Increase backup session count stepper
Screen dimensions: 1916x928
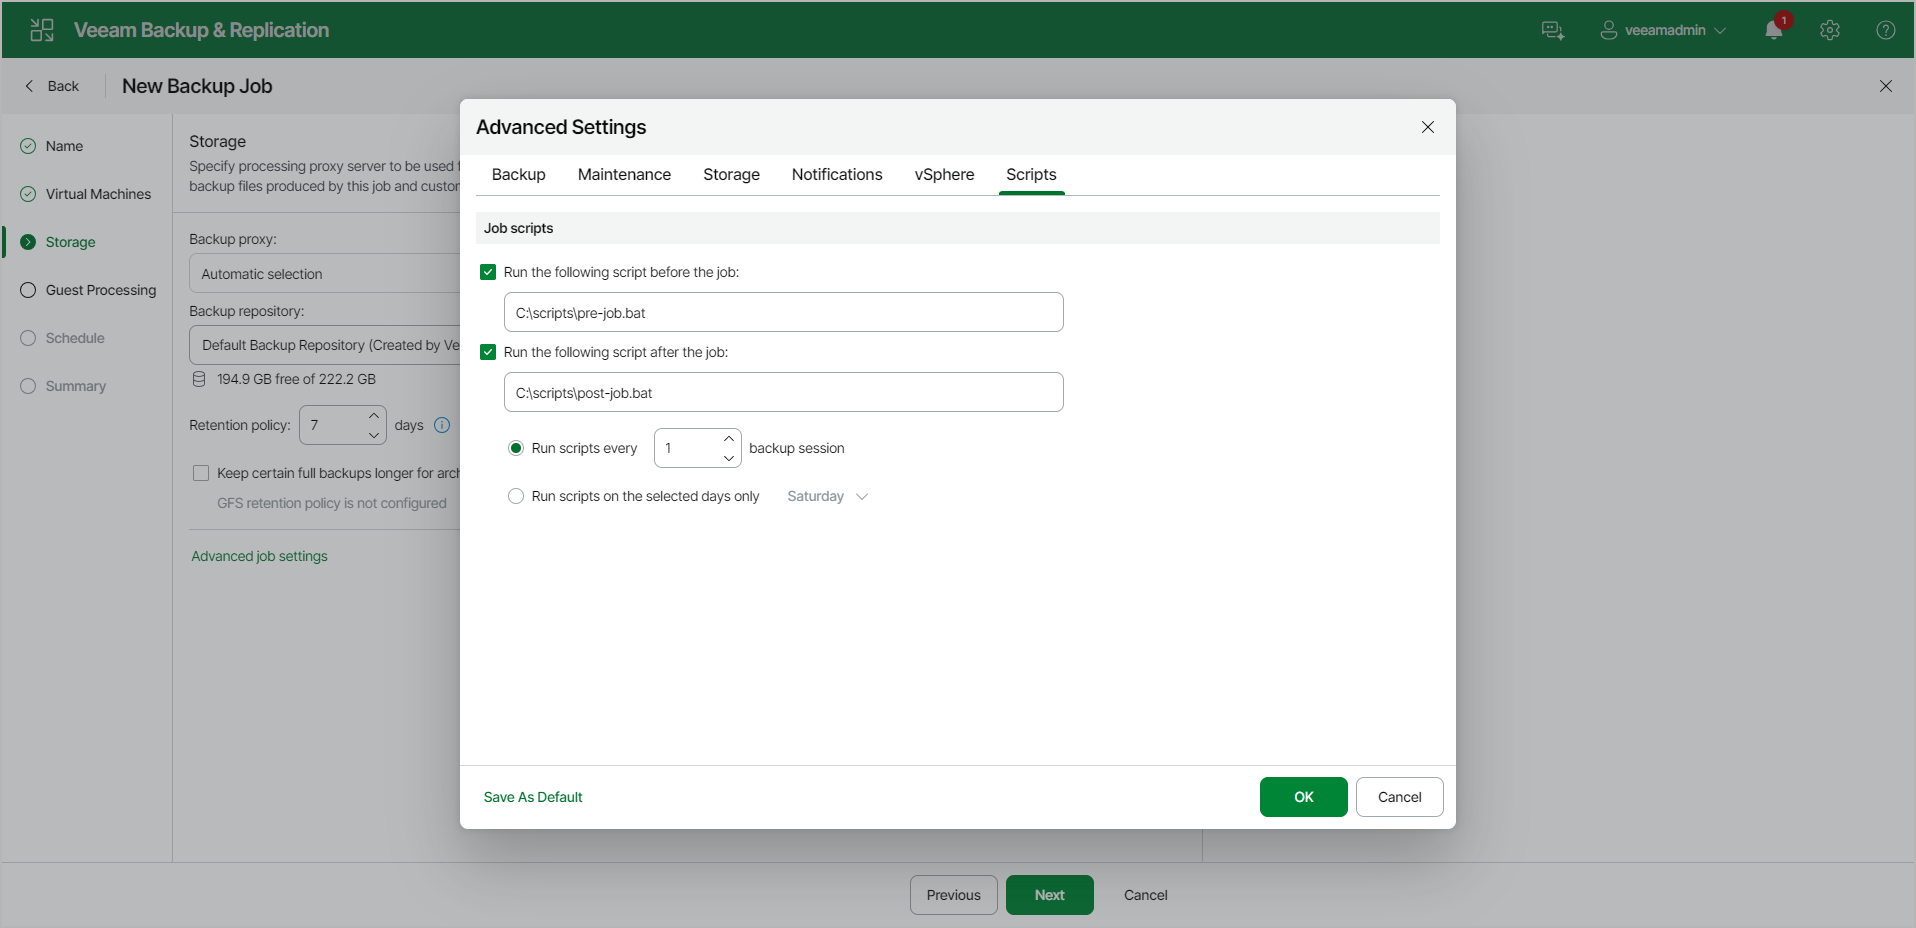tap(729, 439)
